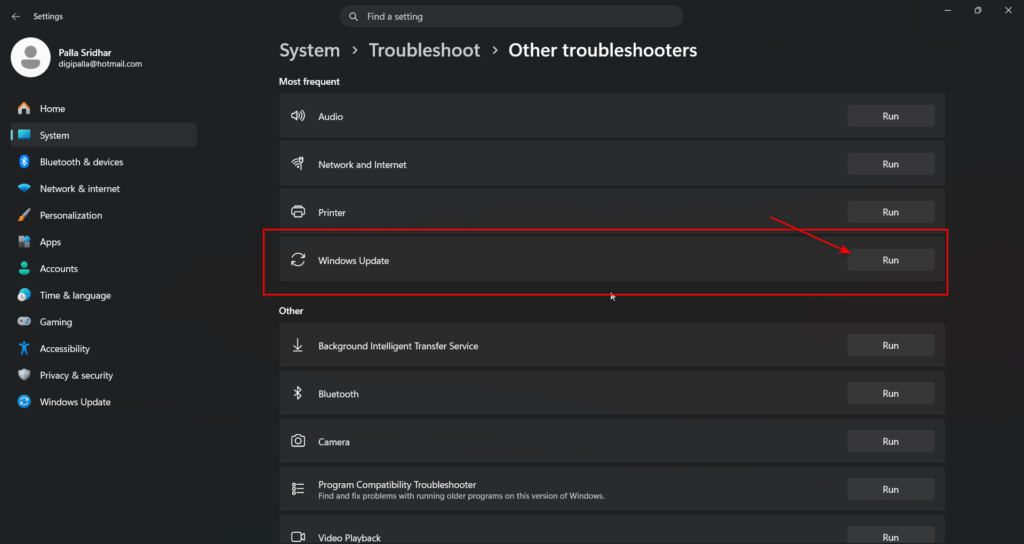Open Gaming settings page

click(x=104, y=322)
